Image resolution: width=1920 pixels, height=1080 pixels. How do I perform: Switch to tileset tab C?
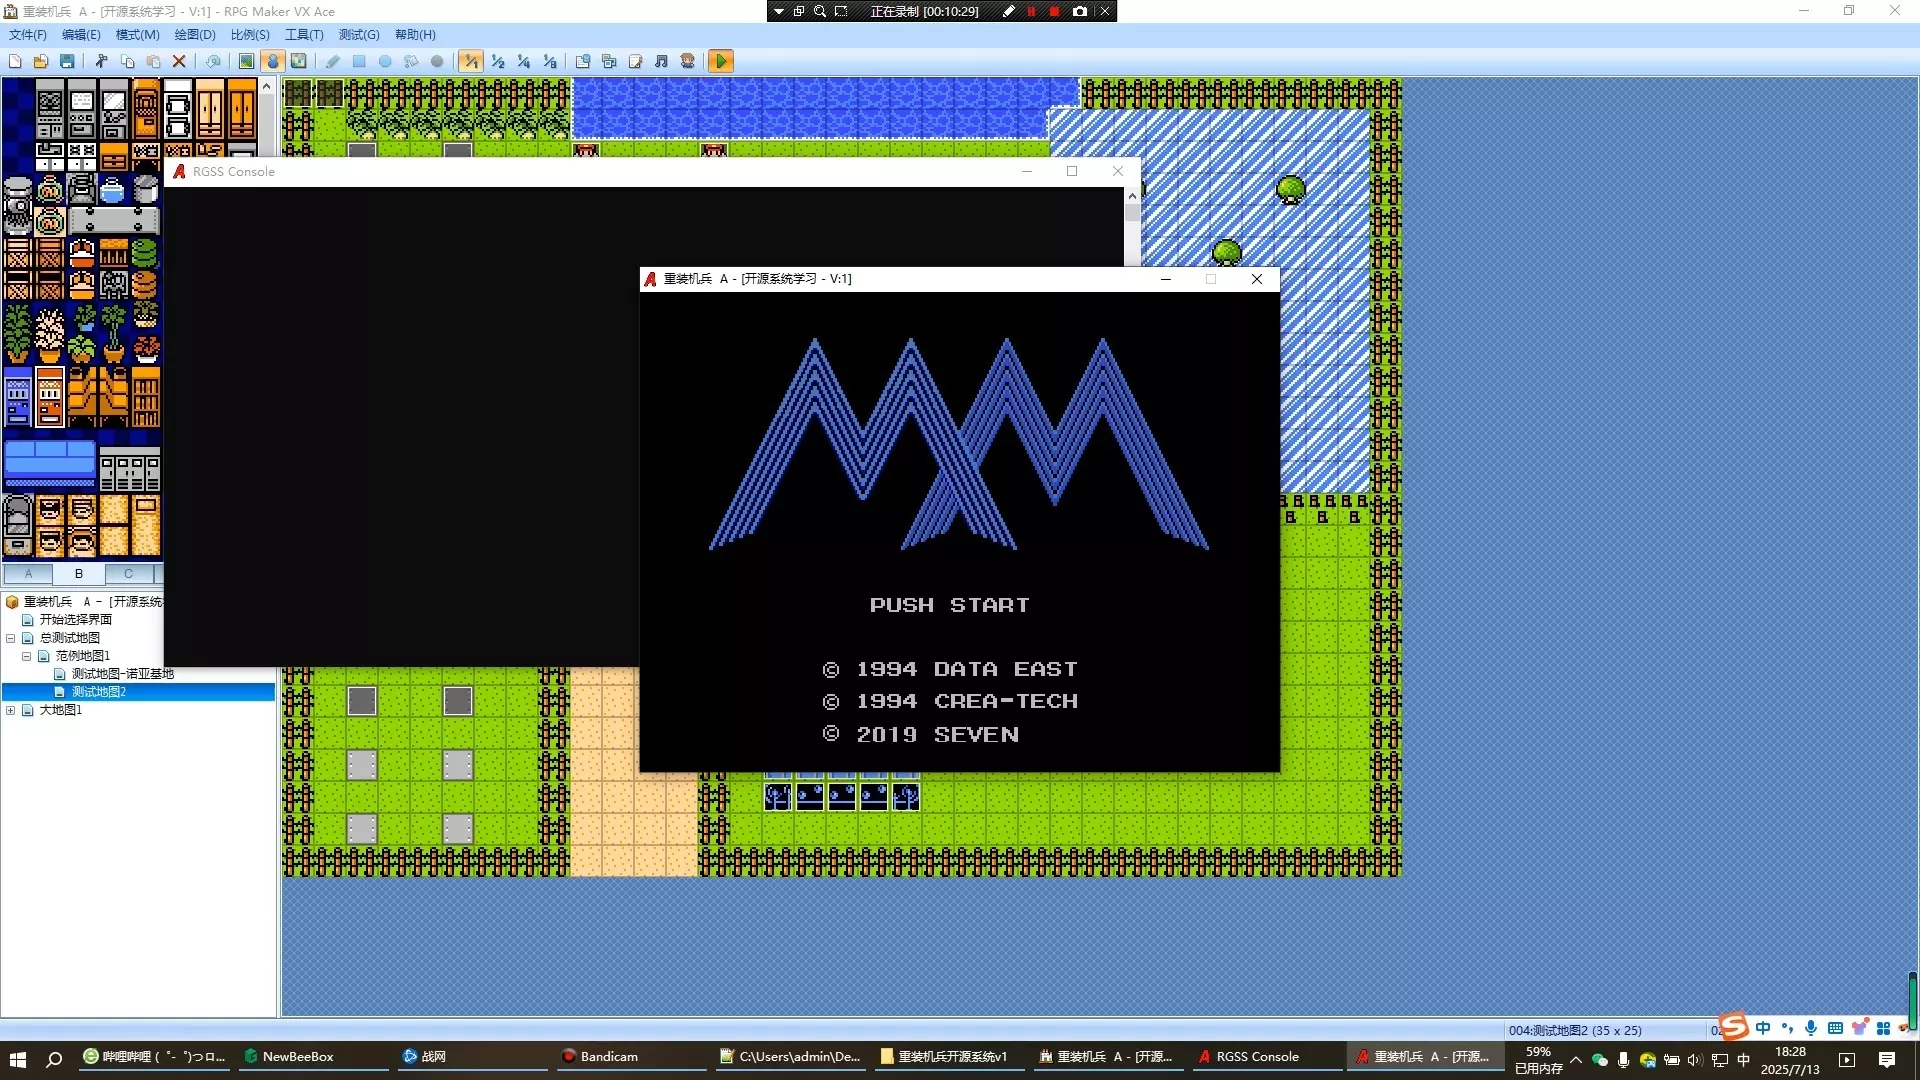click(x=129, y=573)
